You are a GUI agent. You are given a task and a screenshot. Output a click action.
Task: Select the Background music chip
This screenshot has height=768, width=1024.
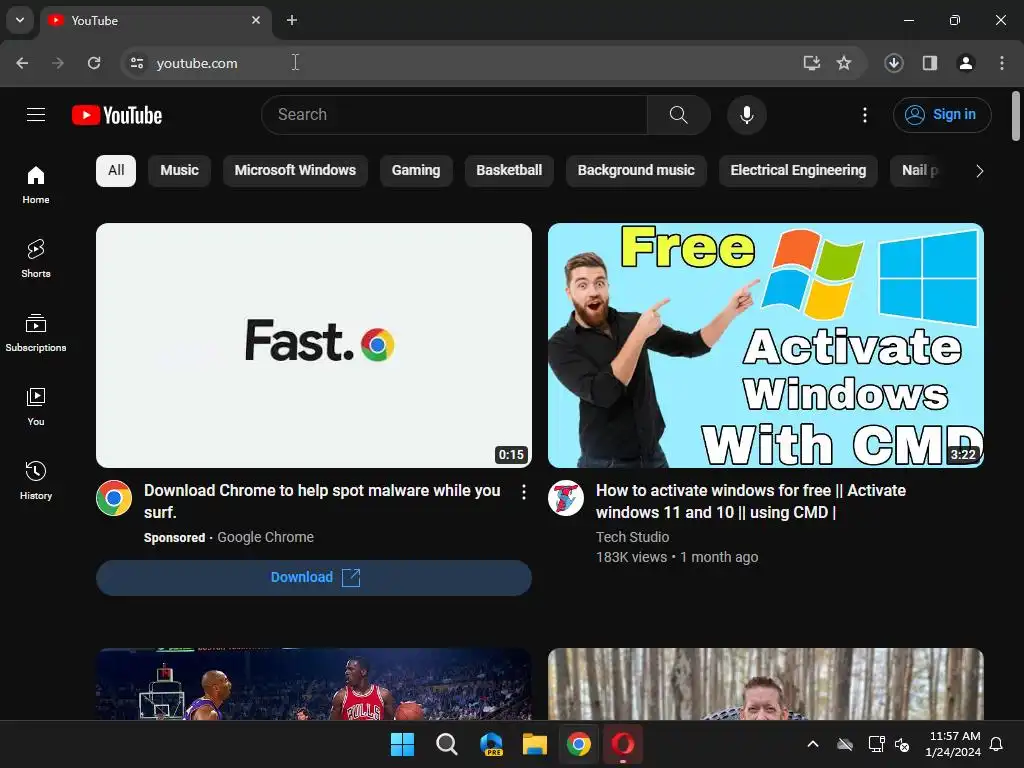tap(636, 170)
